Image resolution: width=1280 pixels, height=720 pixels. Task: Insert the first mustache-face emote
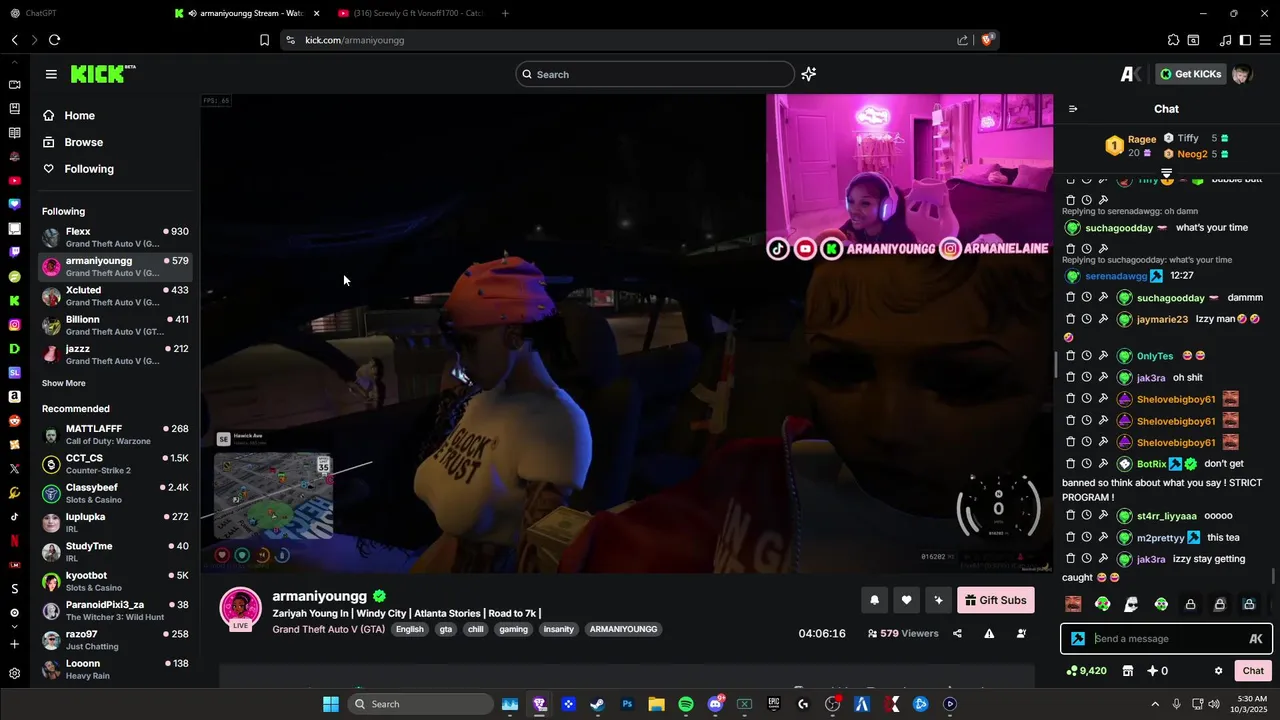tap(1073, 604)
